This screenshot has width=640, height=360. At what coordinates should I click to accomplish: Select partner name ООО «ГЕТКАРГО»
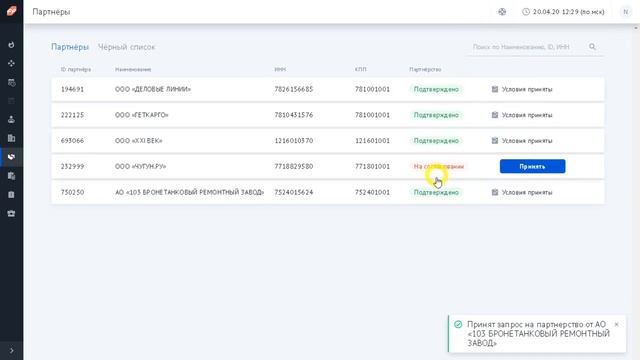141,115
